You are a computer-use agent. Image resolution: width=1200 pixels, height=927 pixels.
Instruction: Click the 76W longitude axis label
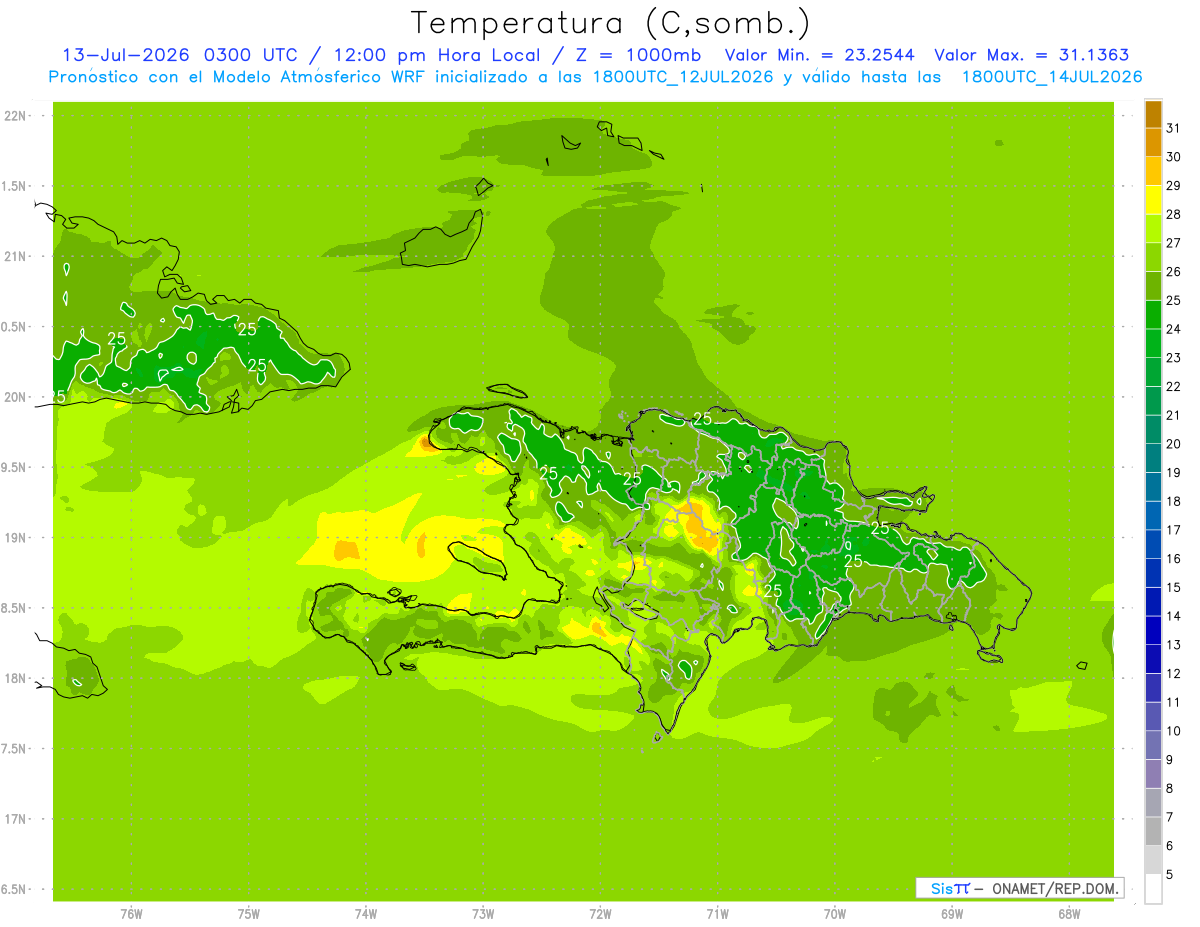[x=131, y=914]
